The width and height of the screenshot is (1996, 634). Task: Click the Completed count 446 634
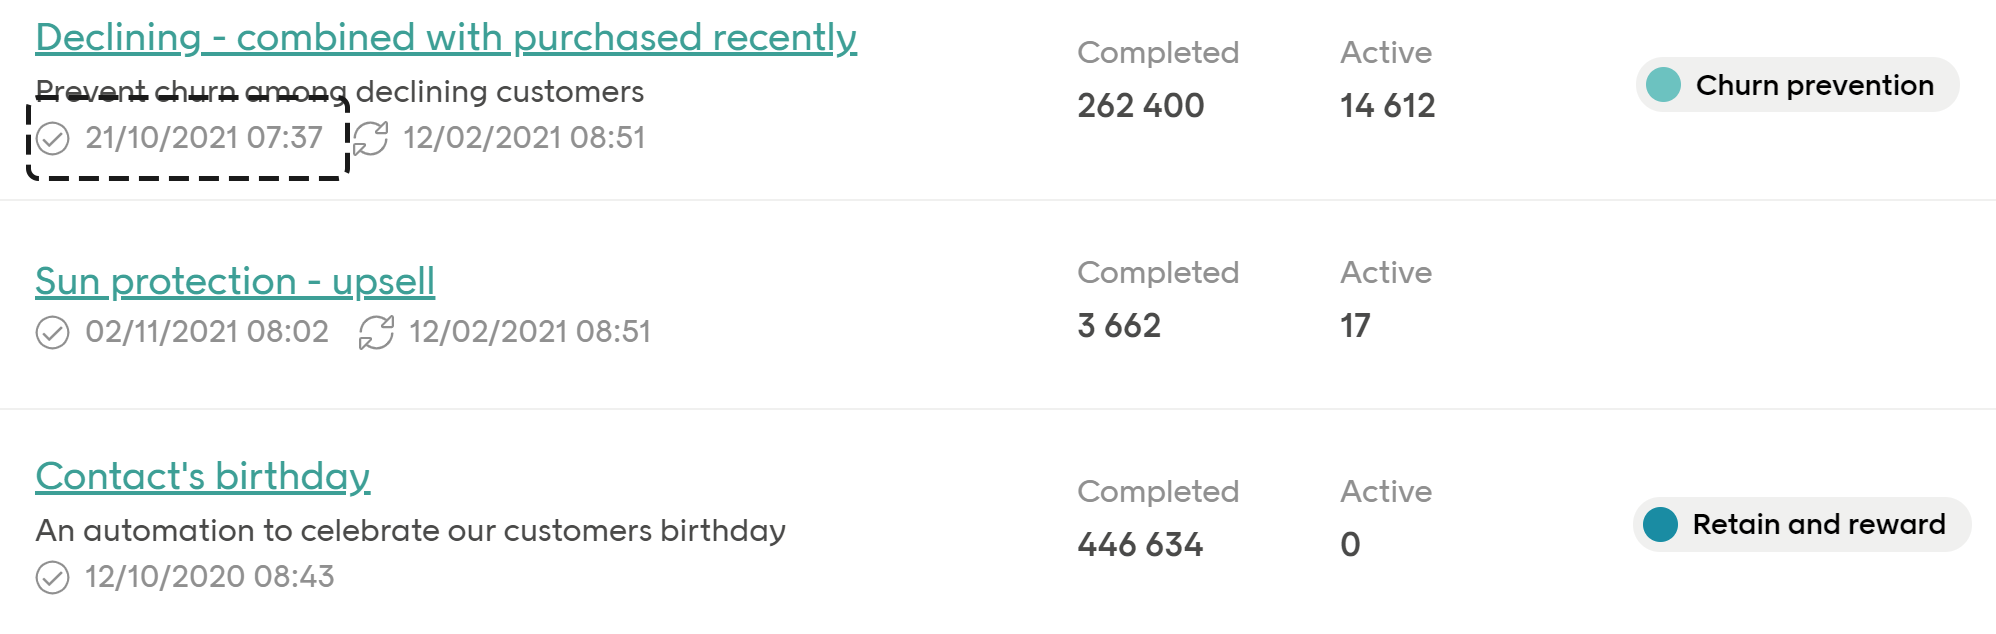pos(1141,545)
